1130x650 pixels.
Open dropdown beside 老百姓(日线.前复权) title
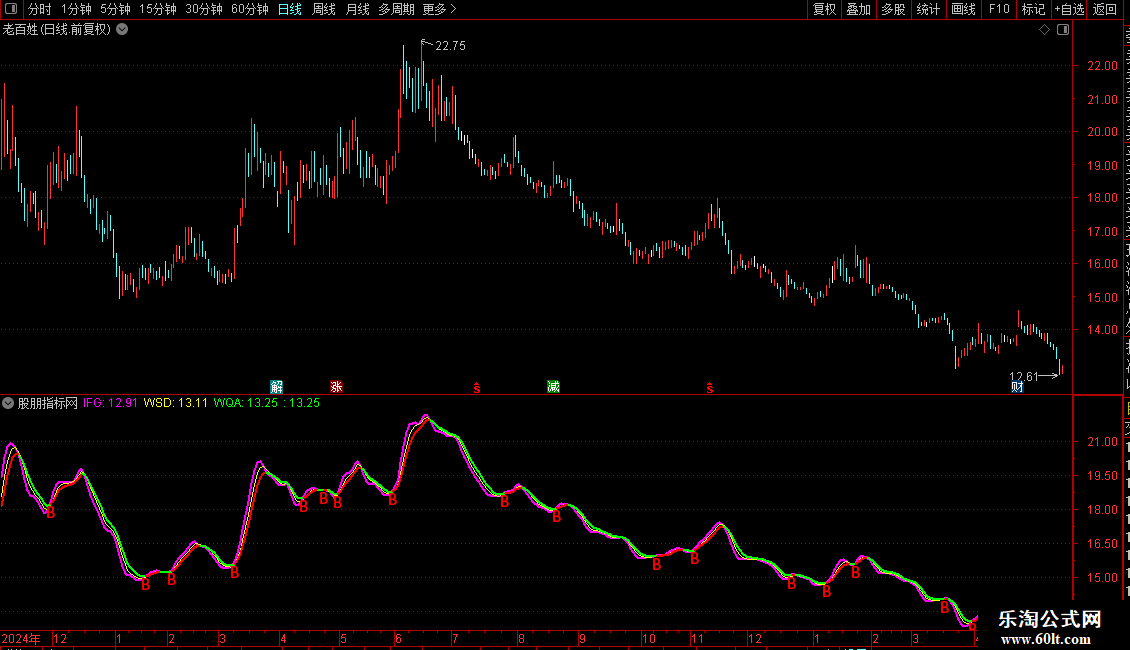tap(123, 30)
